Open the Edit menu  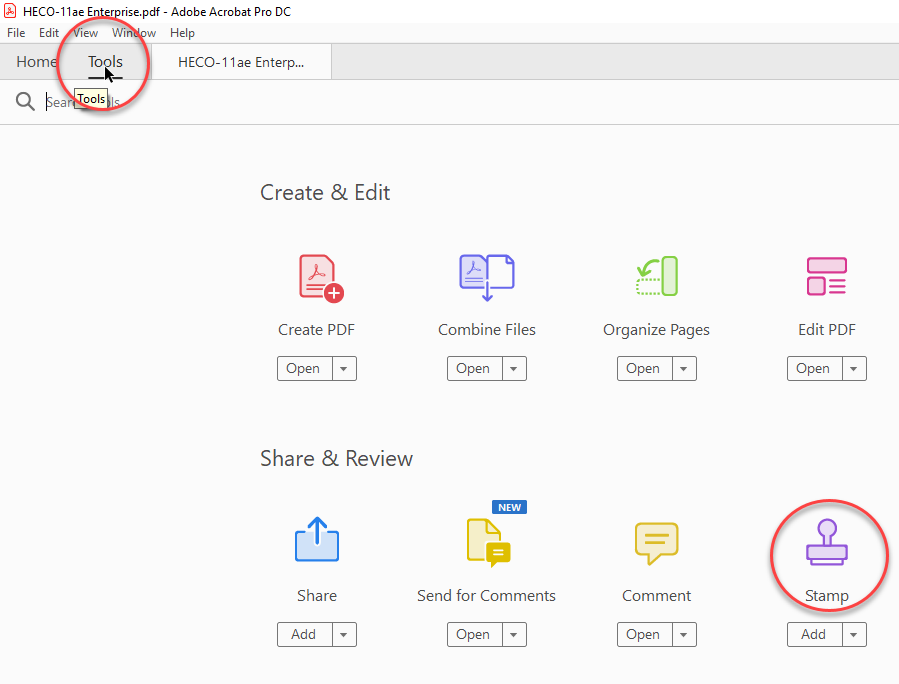click(49, 33)
